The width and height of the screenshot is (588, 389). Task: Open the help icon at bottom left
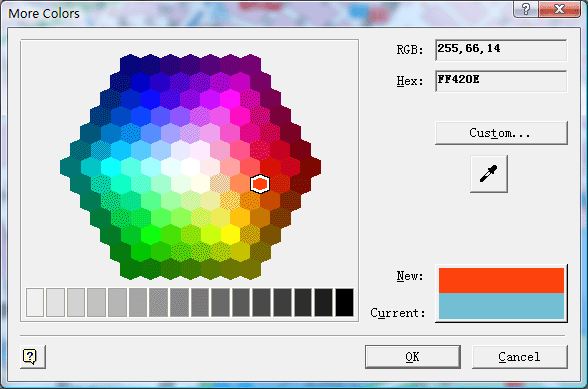click(x=33, y=356)
